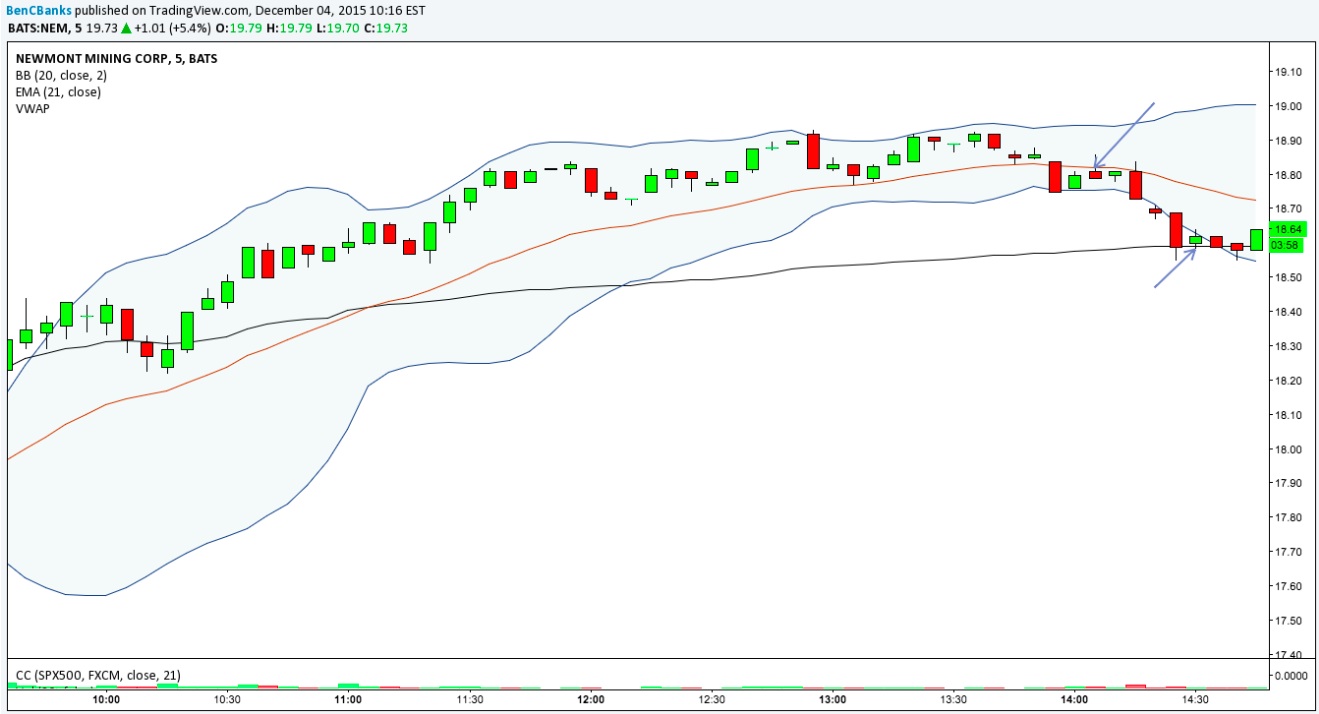The image size is (1319, 714).
Task: Click the 14:00 time axis label
Action: click(x=1074, y=700)
